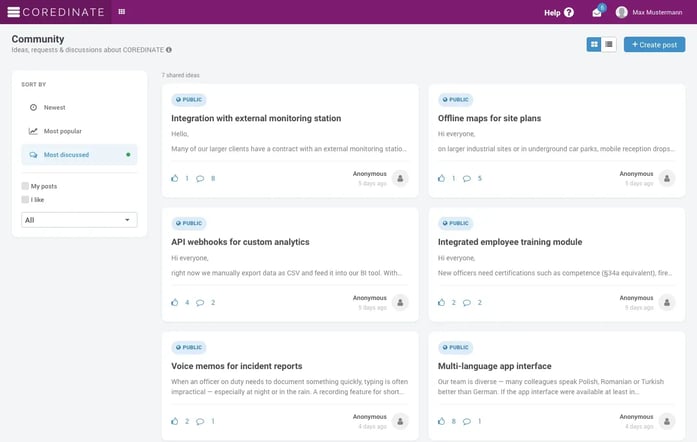Click PUBLIC badge on Offline maps post
The width and height of the screenshot is (697, 442).
point(456,100)
